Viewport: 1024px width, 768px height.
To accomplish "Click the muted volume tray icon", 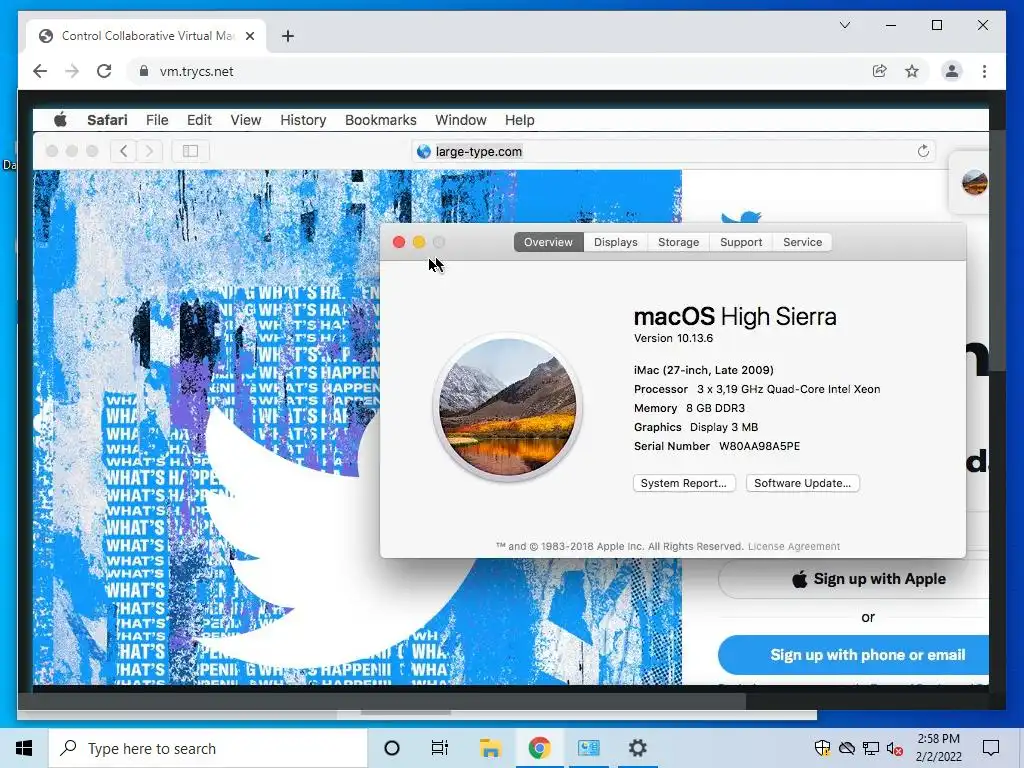I will tap(895, 748).
